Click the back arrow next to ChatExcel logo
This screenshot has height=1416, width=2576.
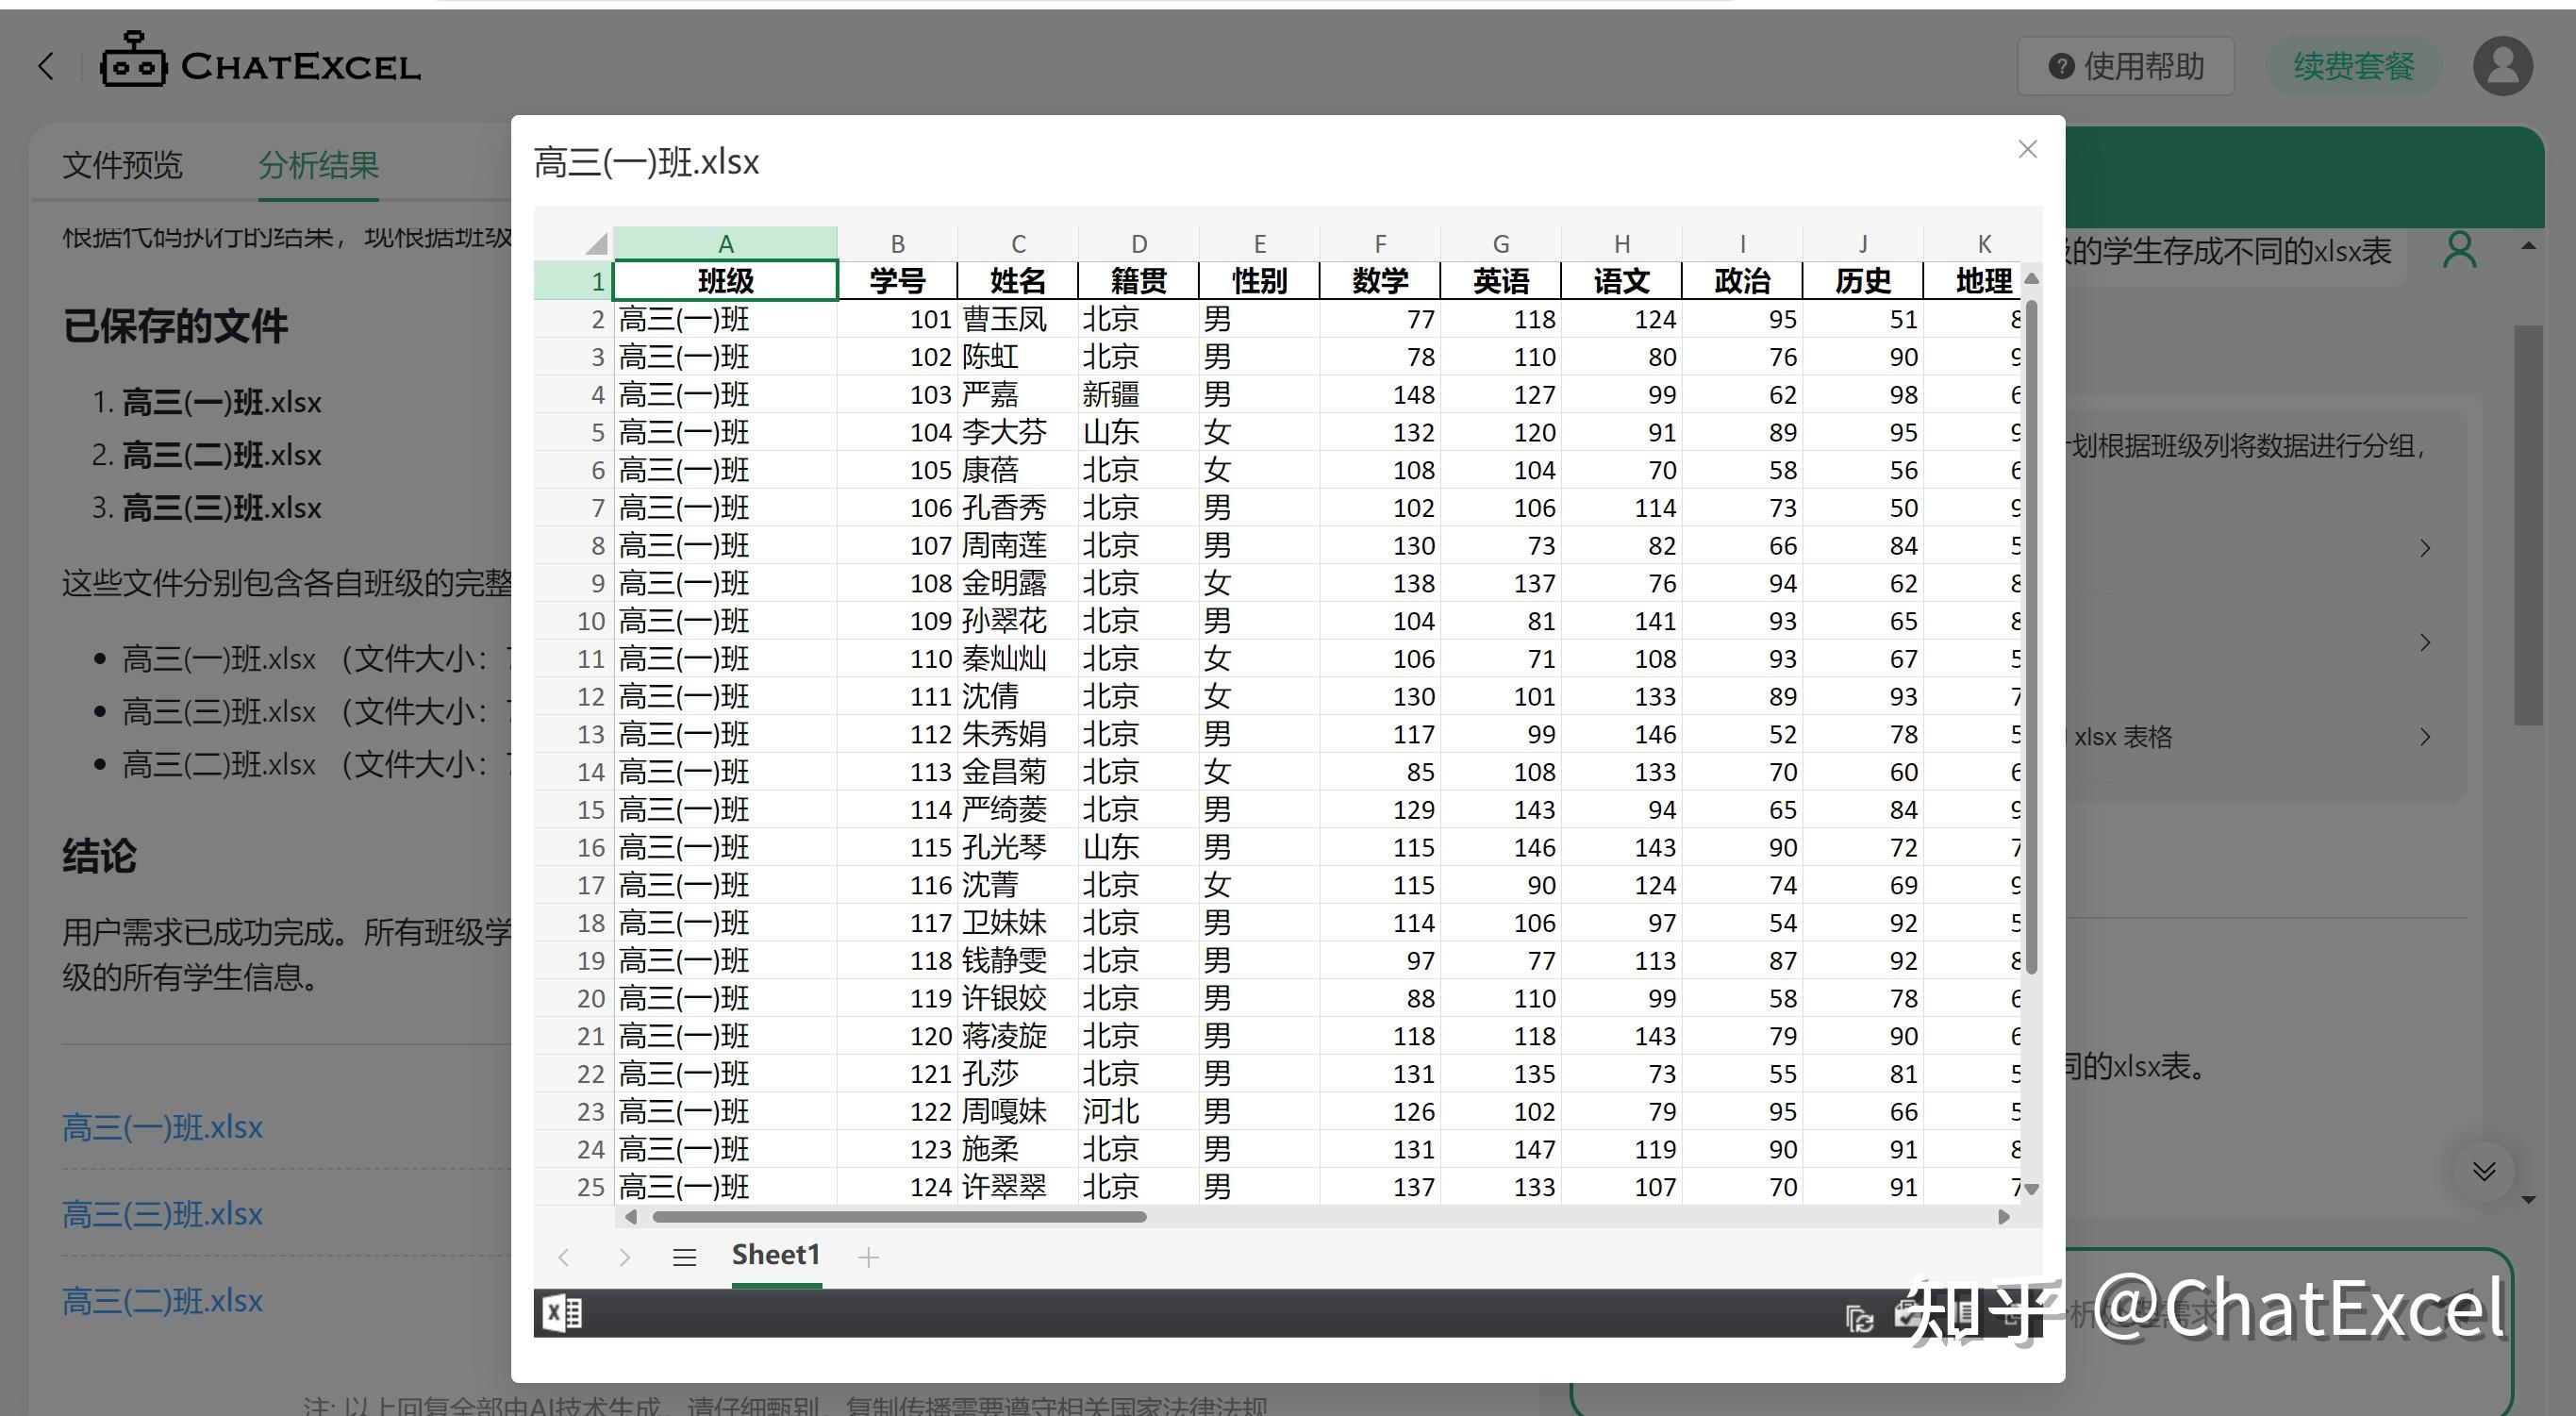(46, 65)
